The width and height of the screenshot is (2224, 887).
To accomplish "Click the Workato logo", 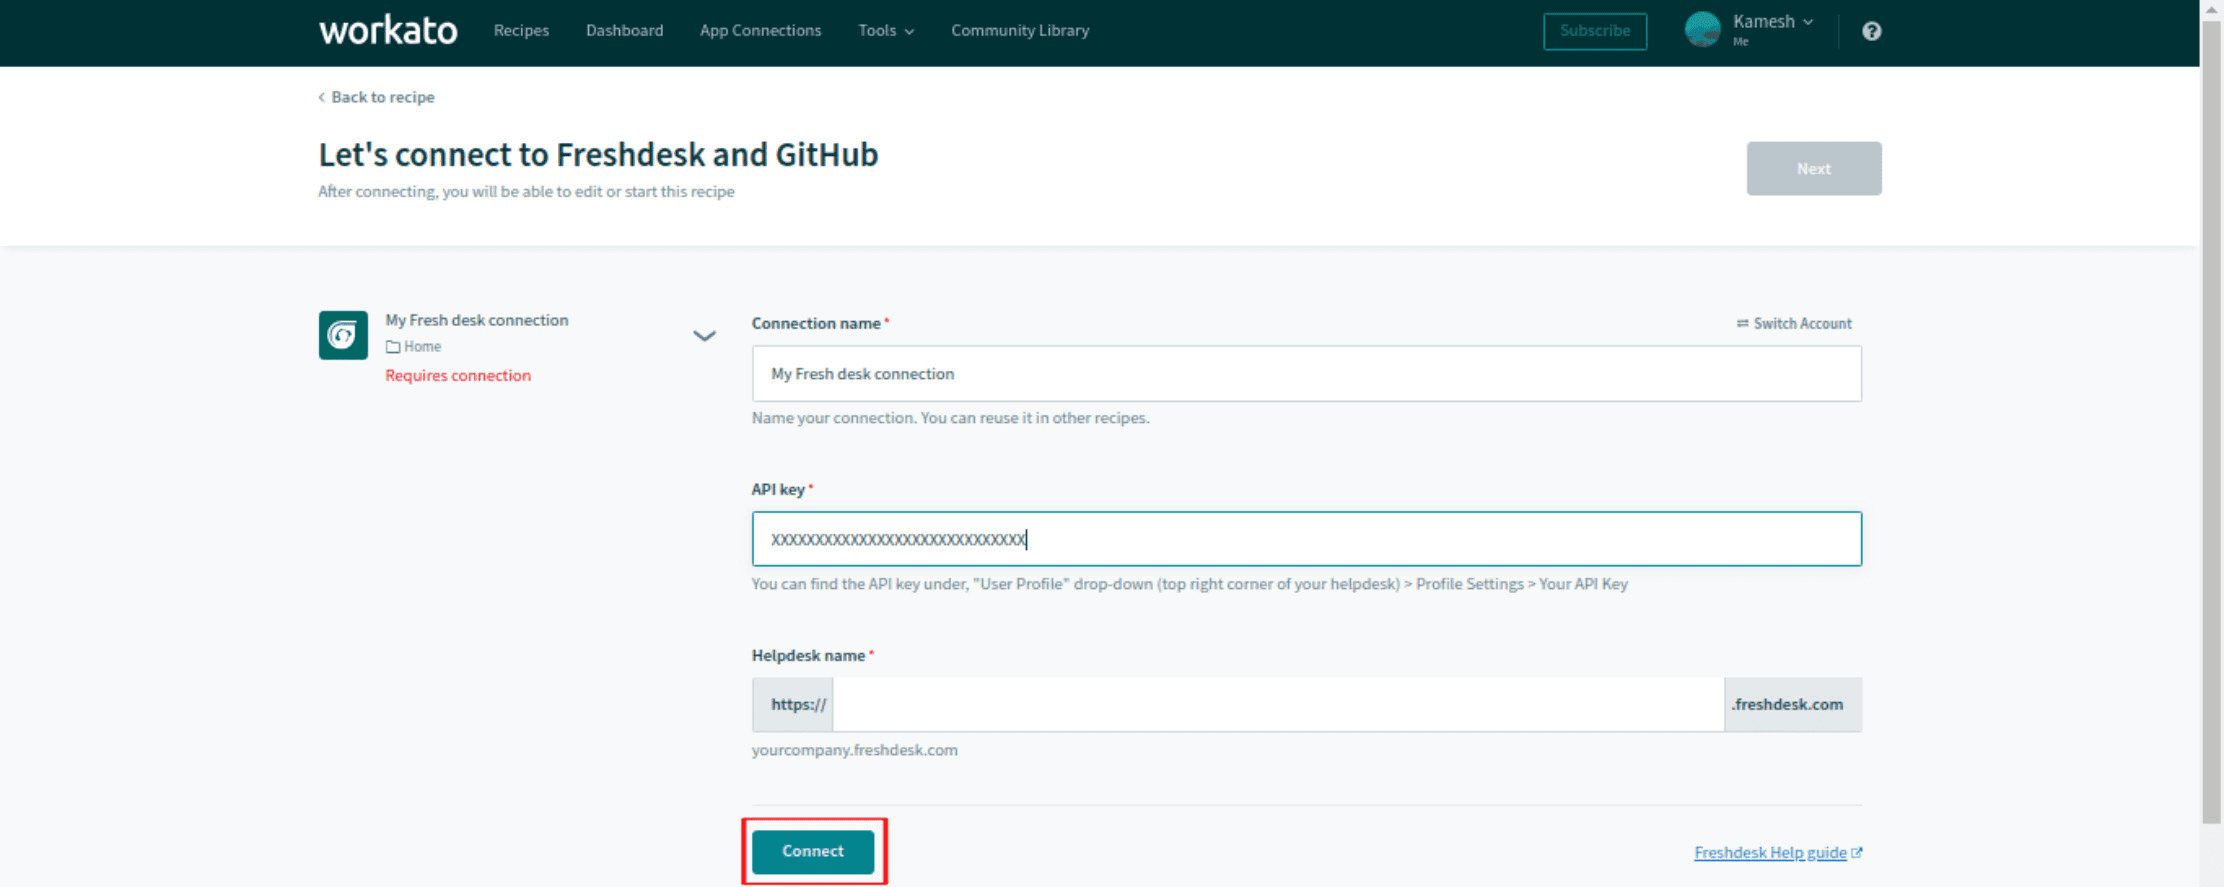I will pyautogui.click(x=388, y=30).
